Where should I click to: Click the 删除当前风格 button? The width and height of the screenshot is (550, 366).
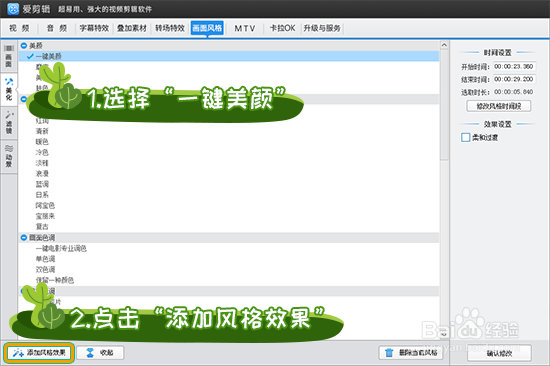pyautogui.click(x=411, y=353)
